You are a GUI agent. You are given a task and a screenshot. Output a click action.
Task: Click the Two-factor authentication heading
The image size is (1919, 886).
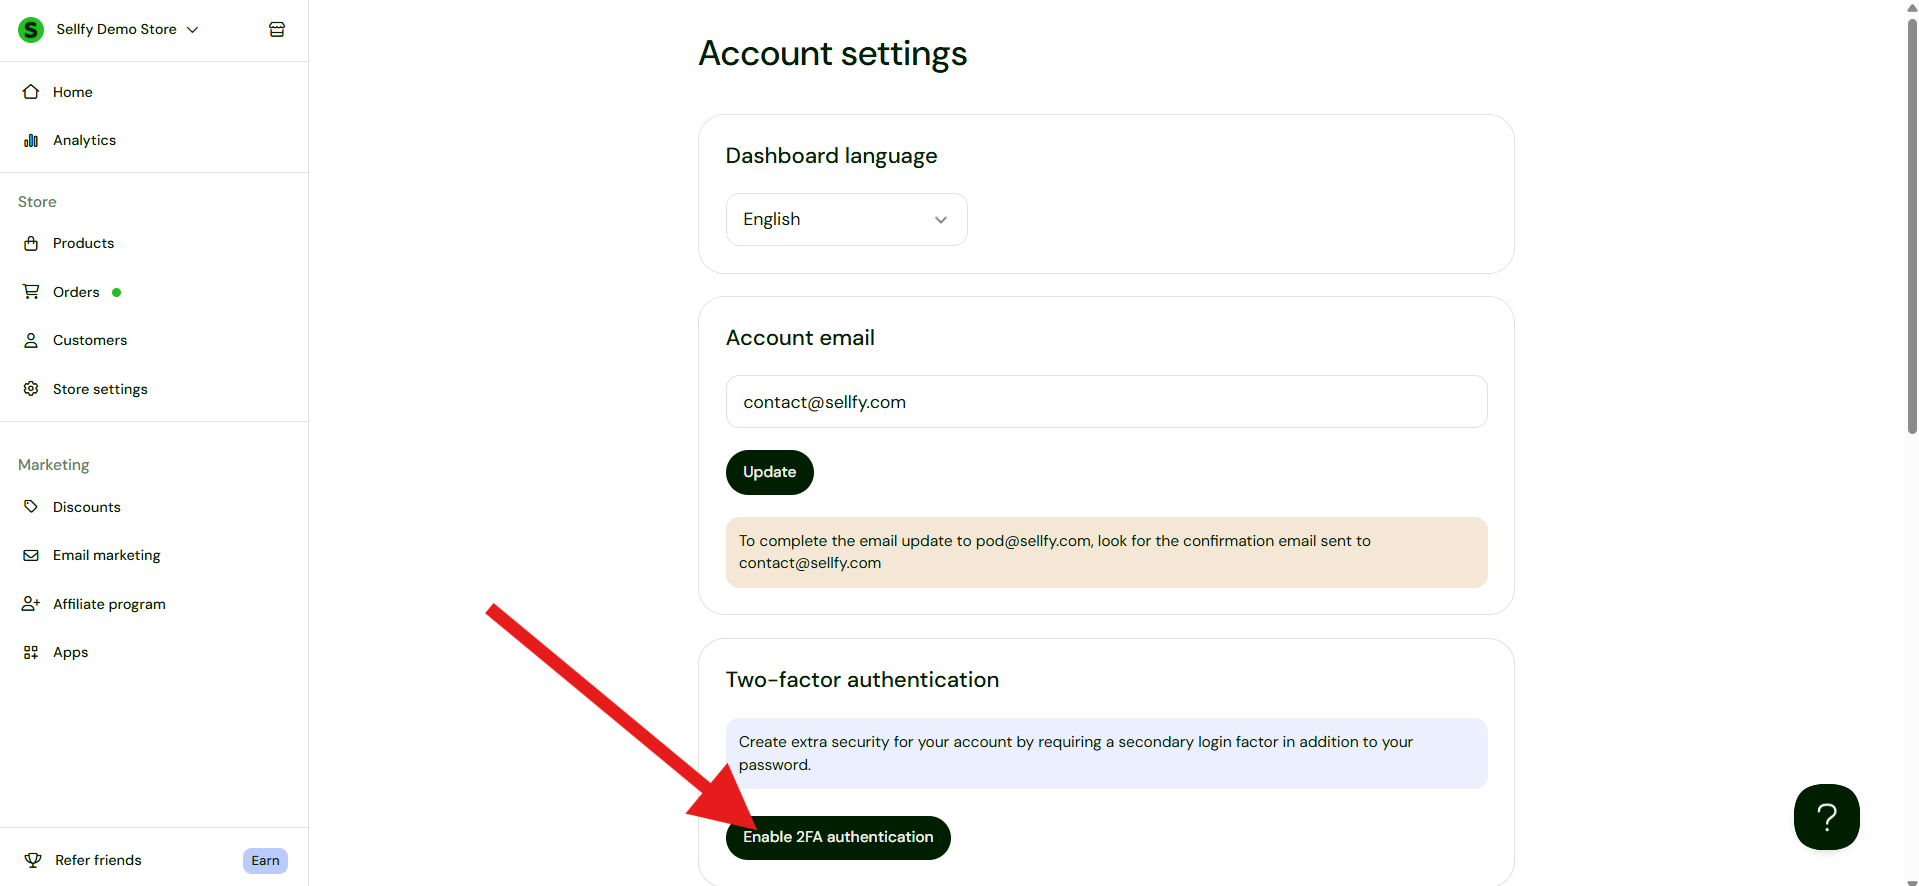862,680
